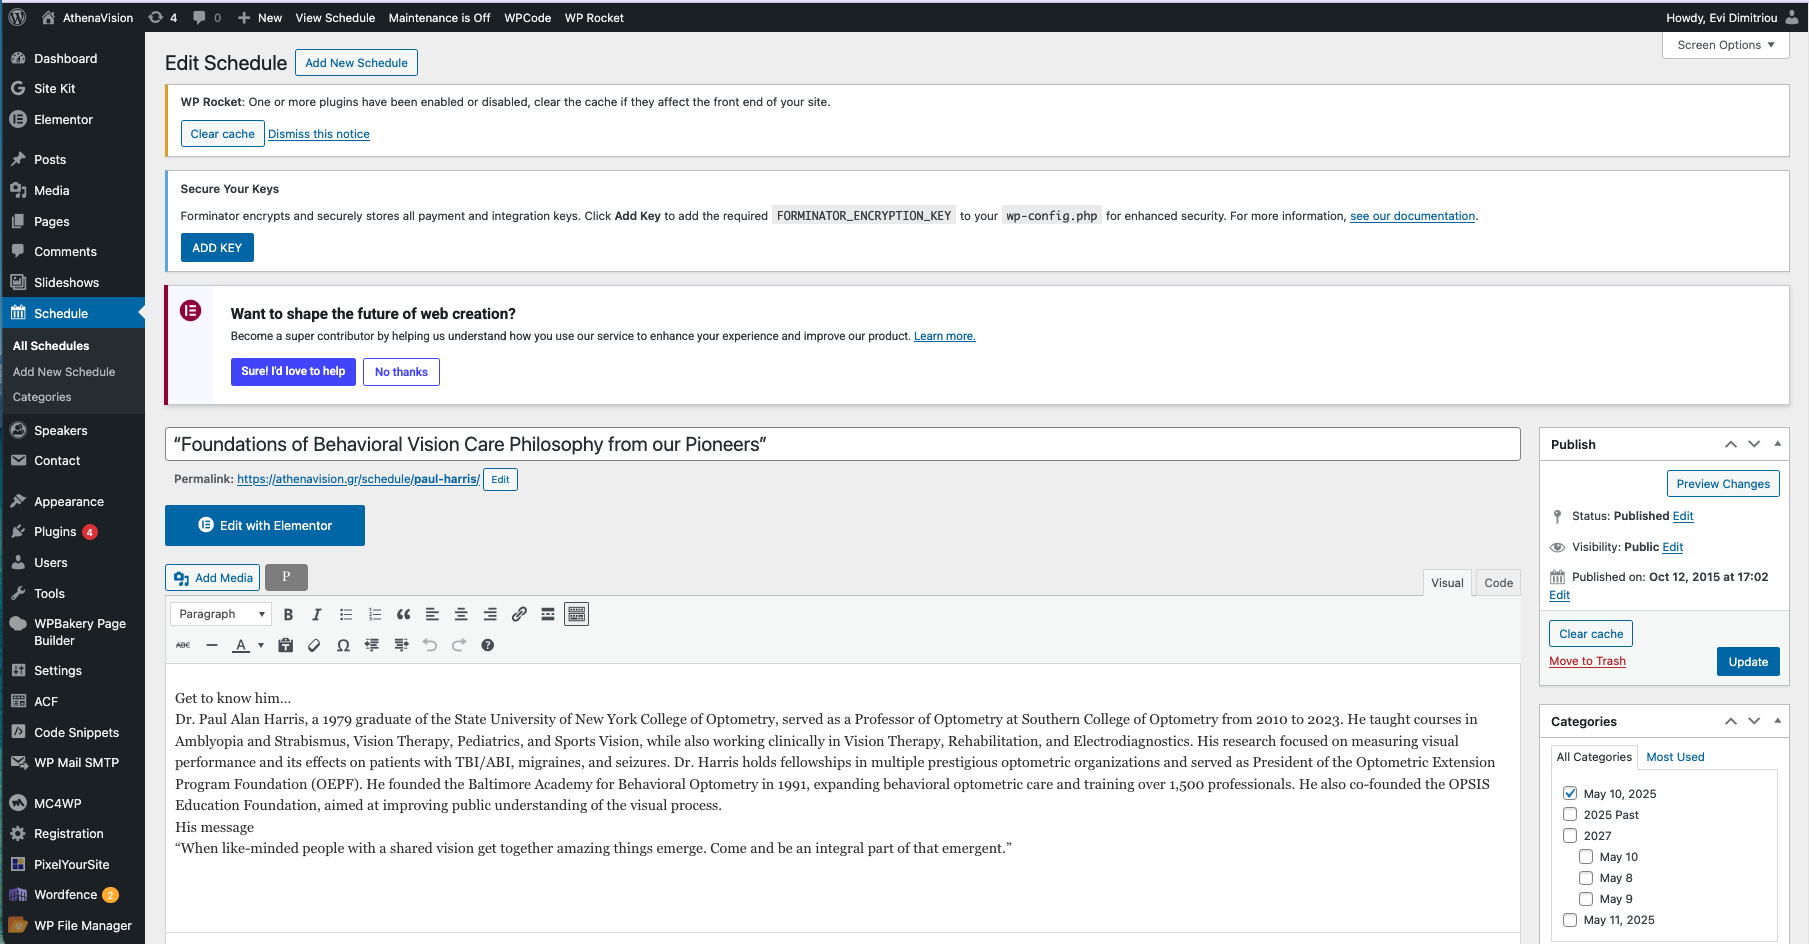Open the text color picker arrow
The image size is (1809, 944).
(261, 646)
